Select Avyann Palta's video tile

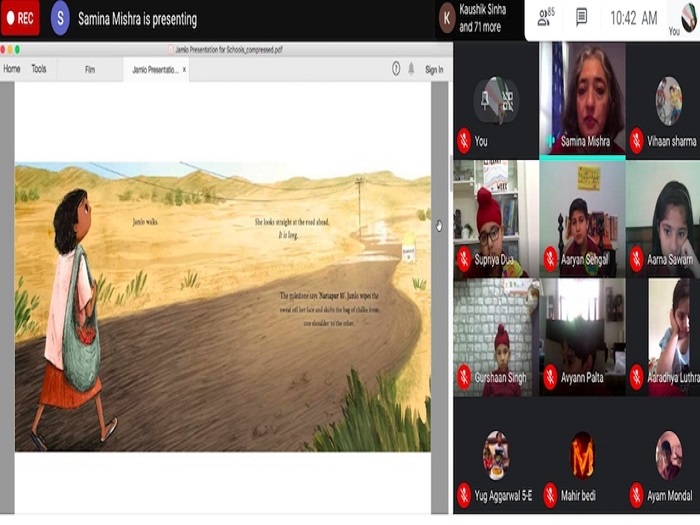pos(582,338)
